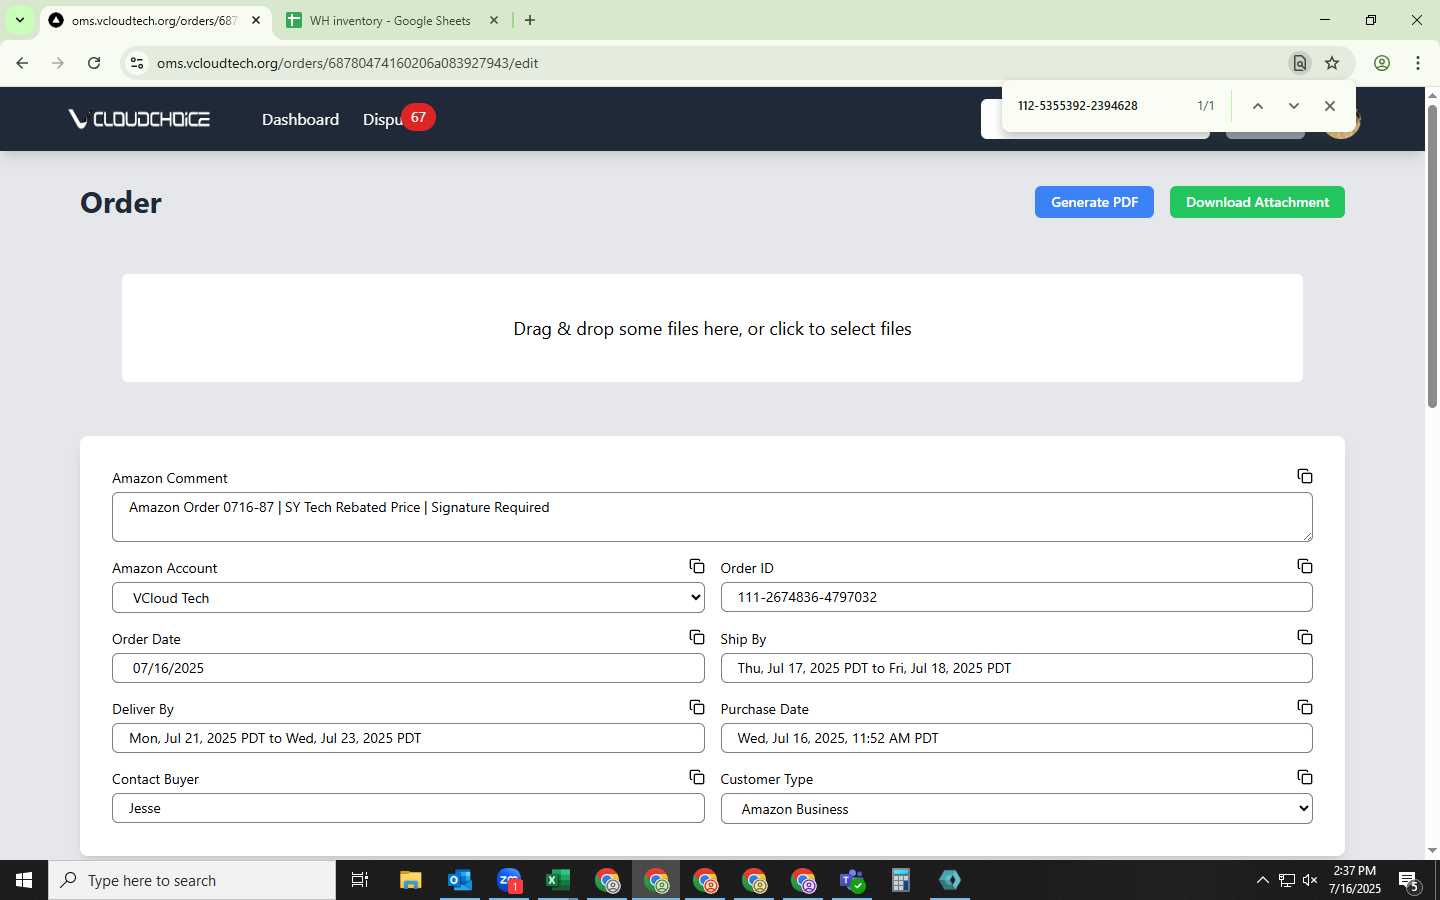1440x900 pixels.
Task: Copy the Deliver By field value
Action: [697, 707]
